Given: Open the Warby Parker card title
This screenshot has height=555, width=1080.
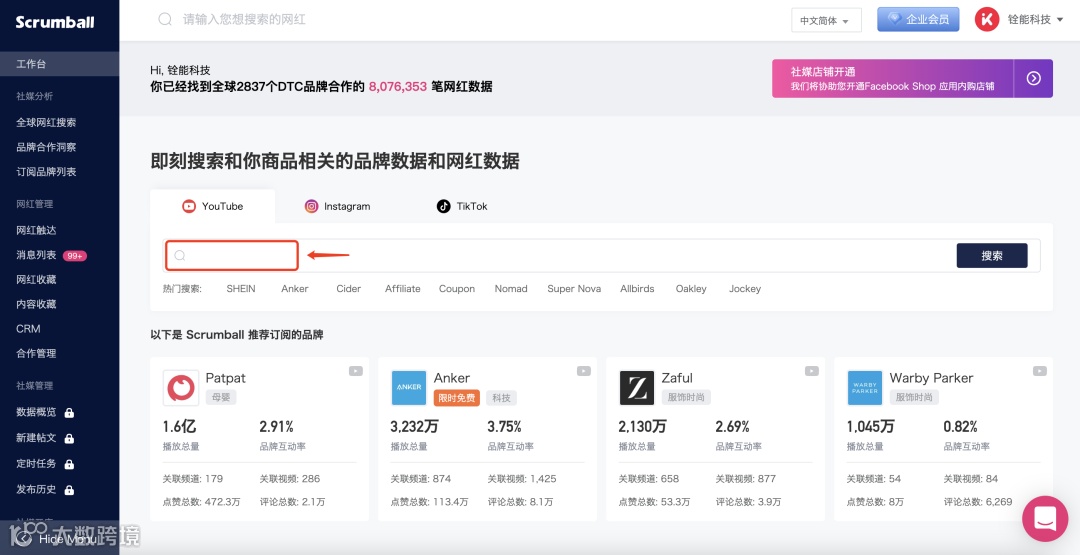Looking at the screenshot, I should pyautogui.click(x=931, y=378).
